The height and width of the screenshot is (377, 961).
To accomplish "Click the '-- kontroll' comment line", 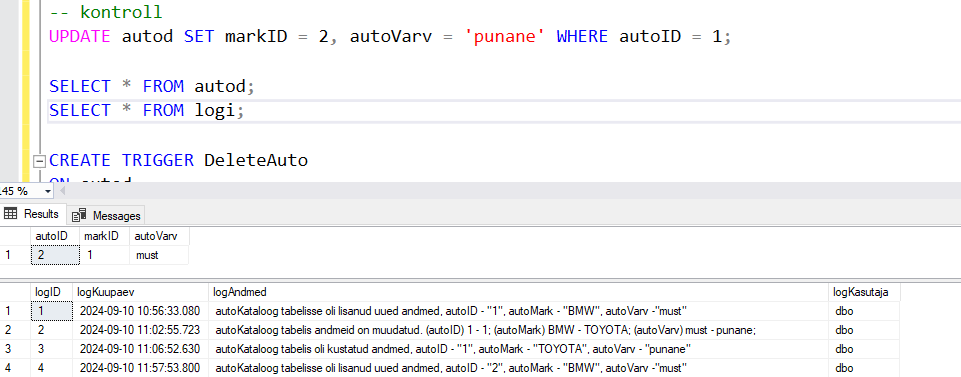I will point(105,12).
